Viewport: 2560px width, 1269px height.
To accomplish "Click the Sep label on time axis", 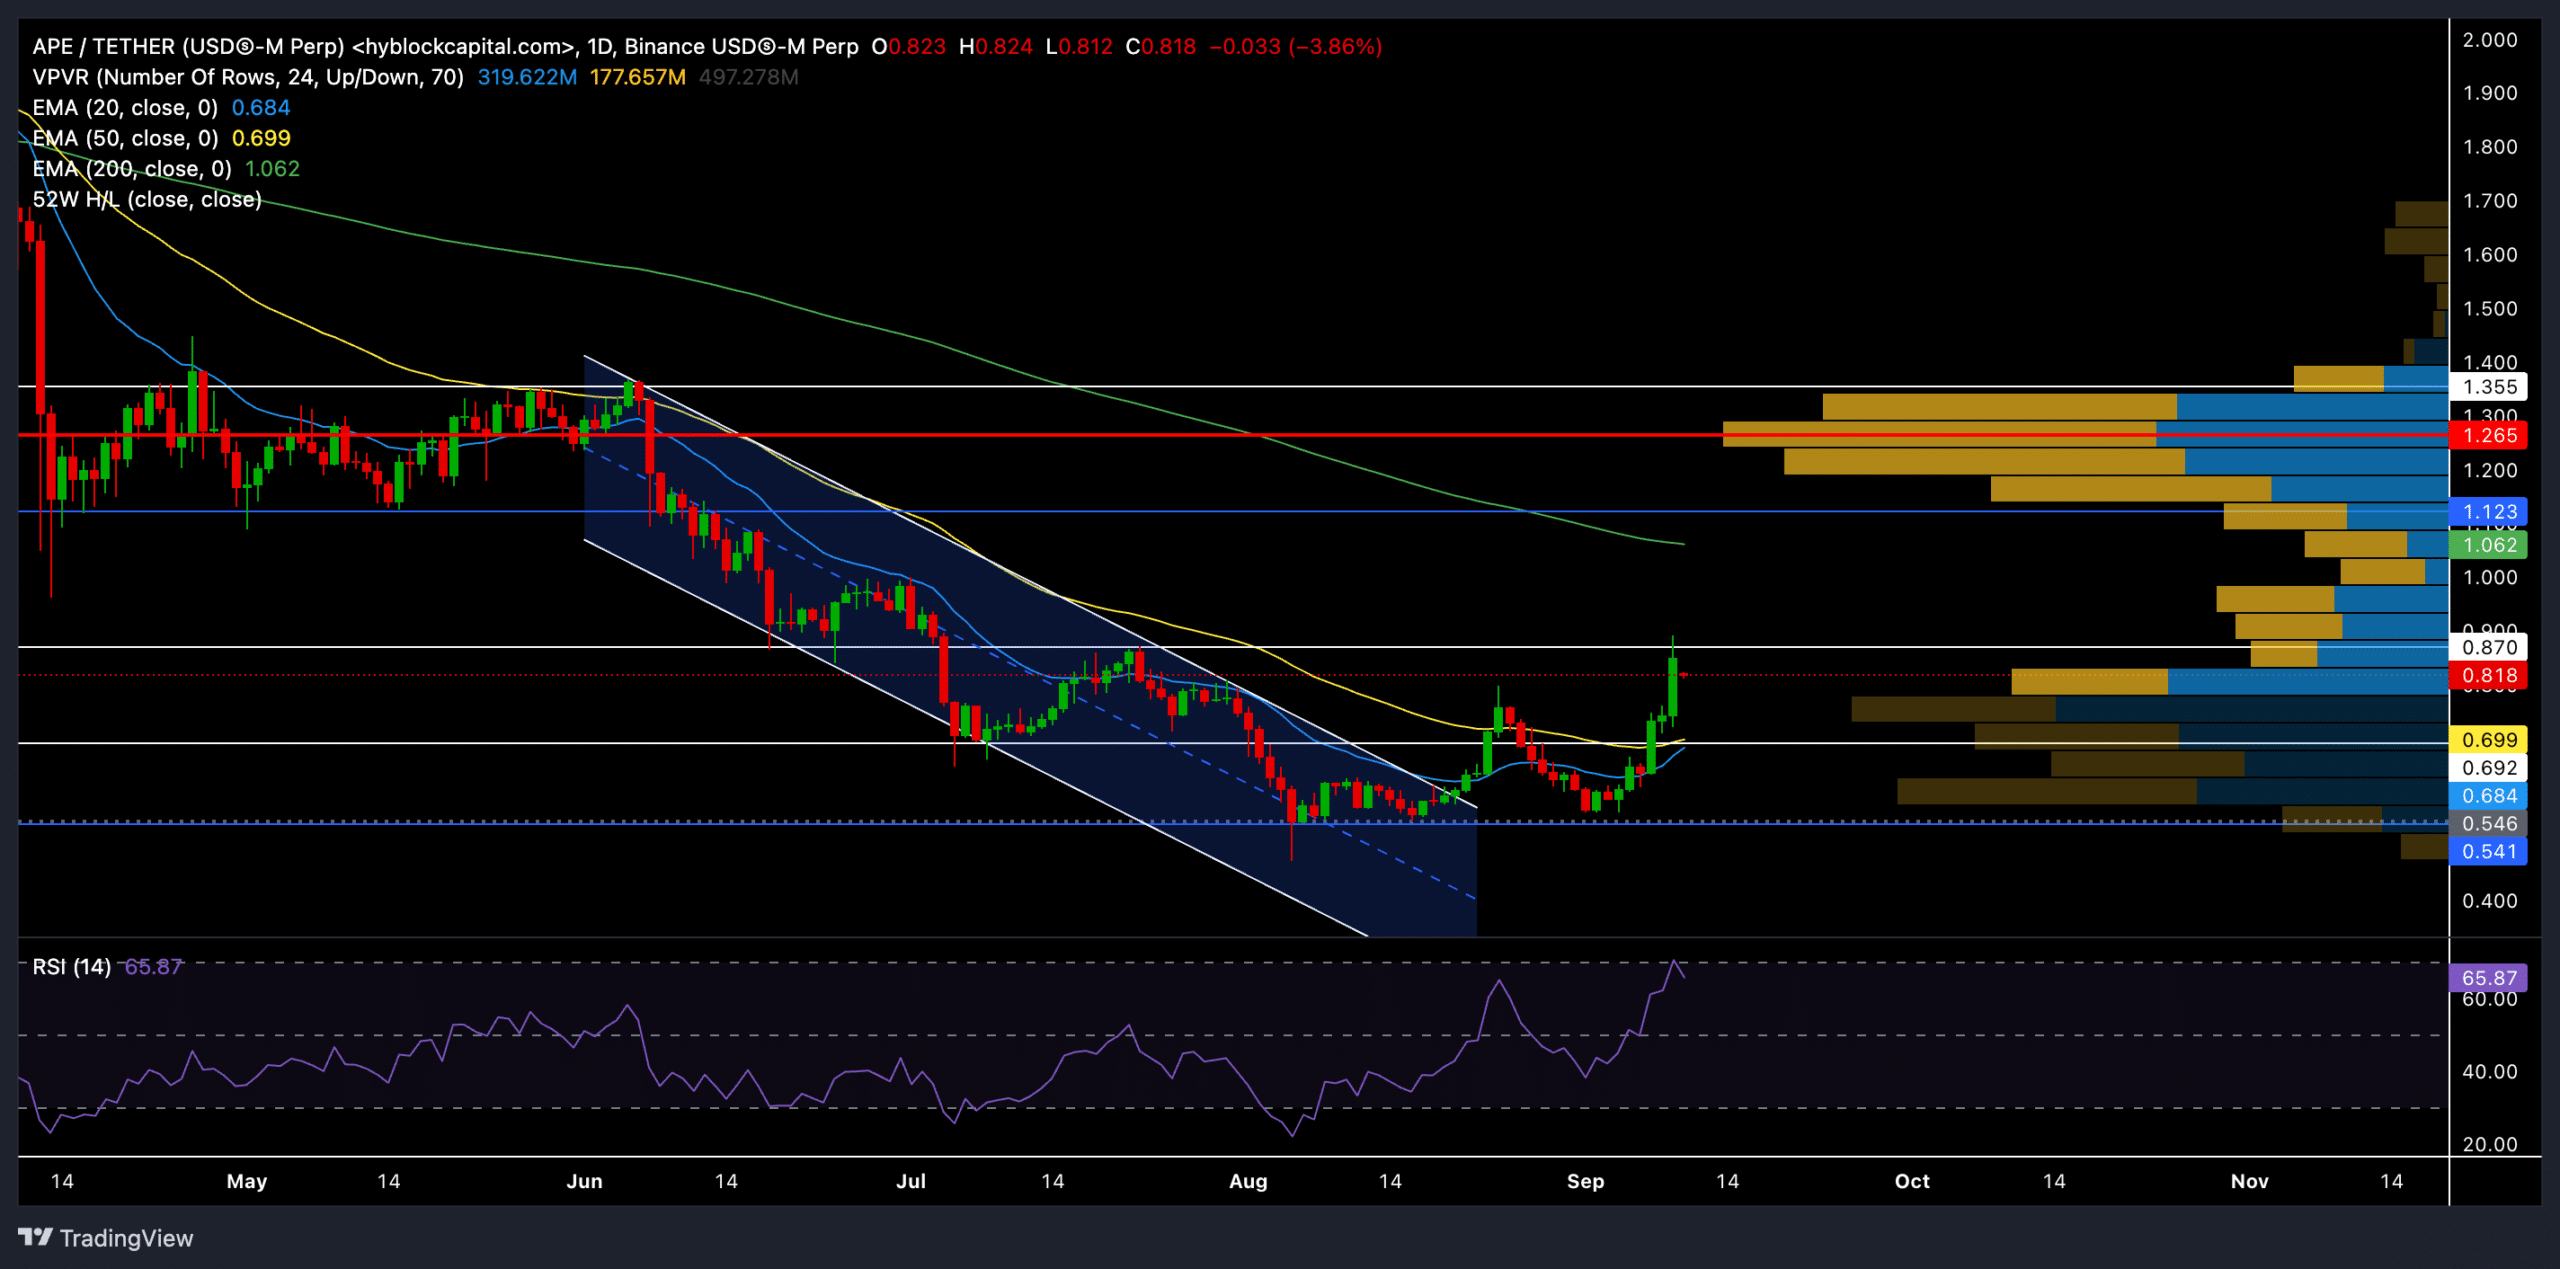I will click(x=1585, y=1181).
